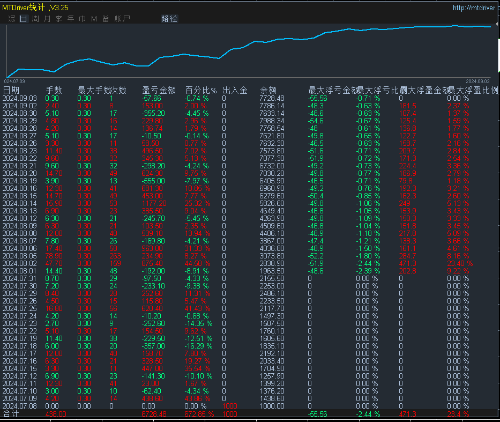The width and height of the screenshot is (500, 422).
Task: Click the 百分比% column header
Action: (x=201, y=90)
